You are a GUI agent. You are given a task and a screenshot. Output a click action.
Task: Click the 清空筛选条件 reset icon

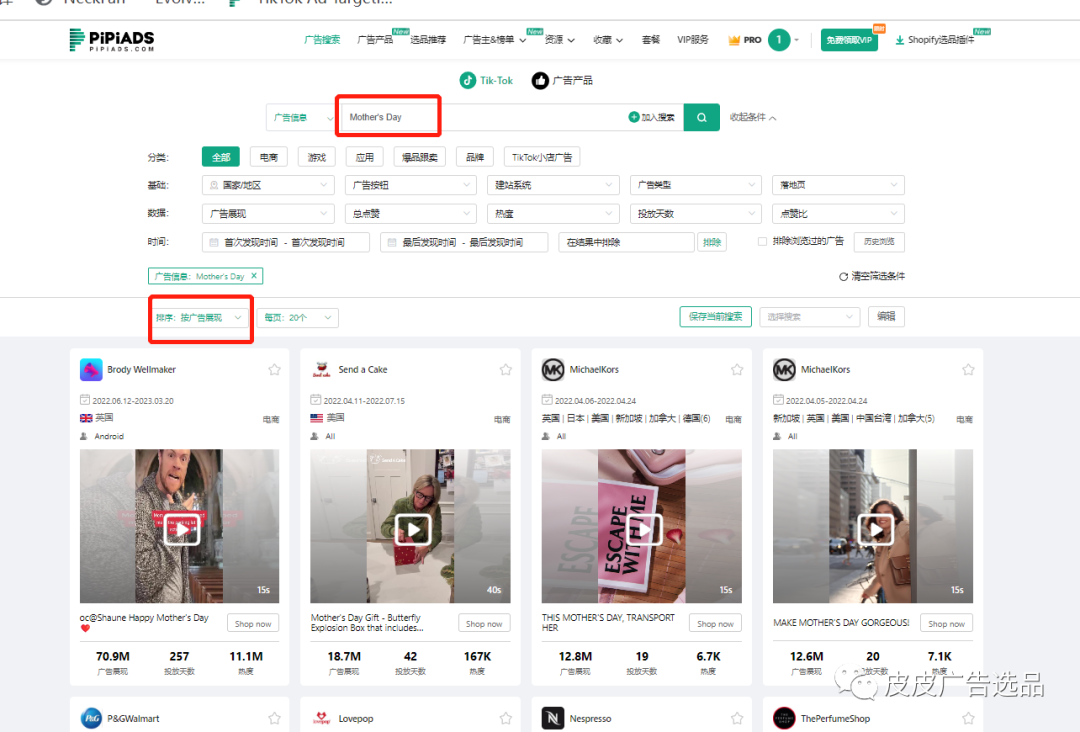(843, 276)
